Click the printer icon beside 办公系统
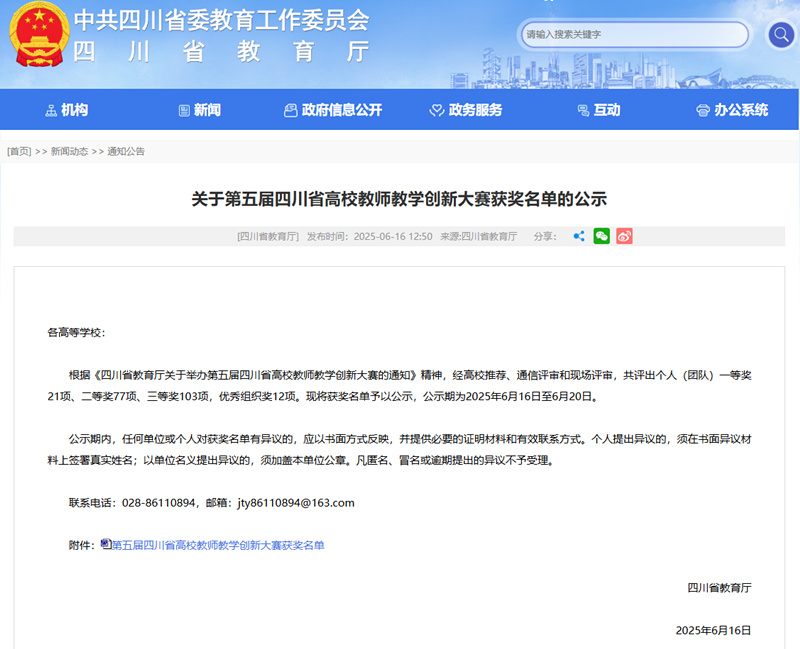 [x=703, y=110]
